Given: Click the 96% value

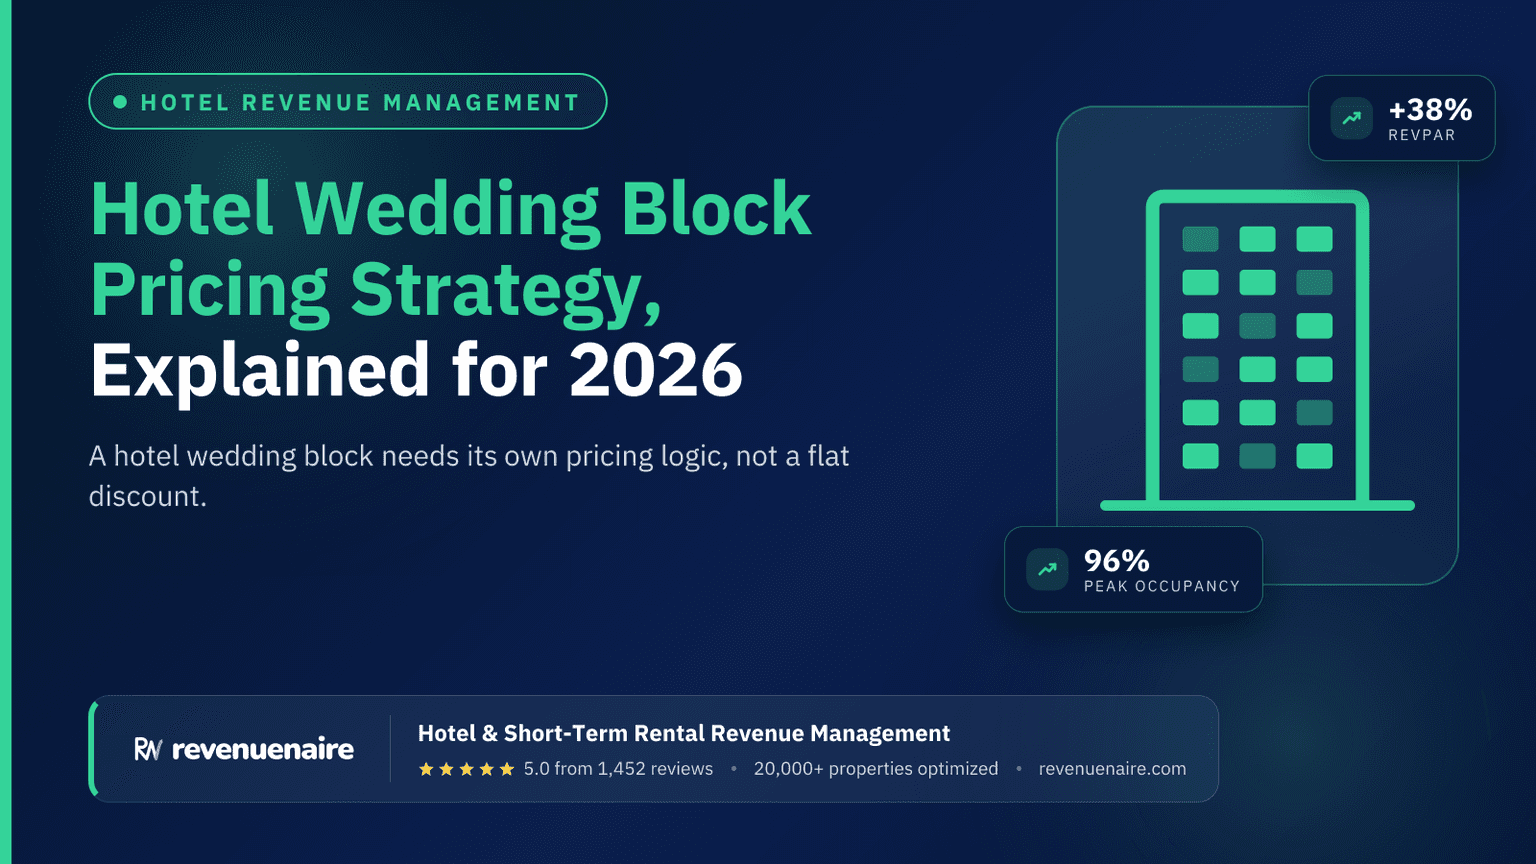Looking at the screenshot, I should tap(1117, 560).
